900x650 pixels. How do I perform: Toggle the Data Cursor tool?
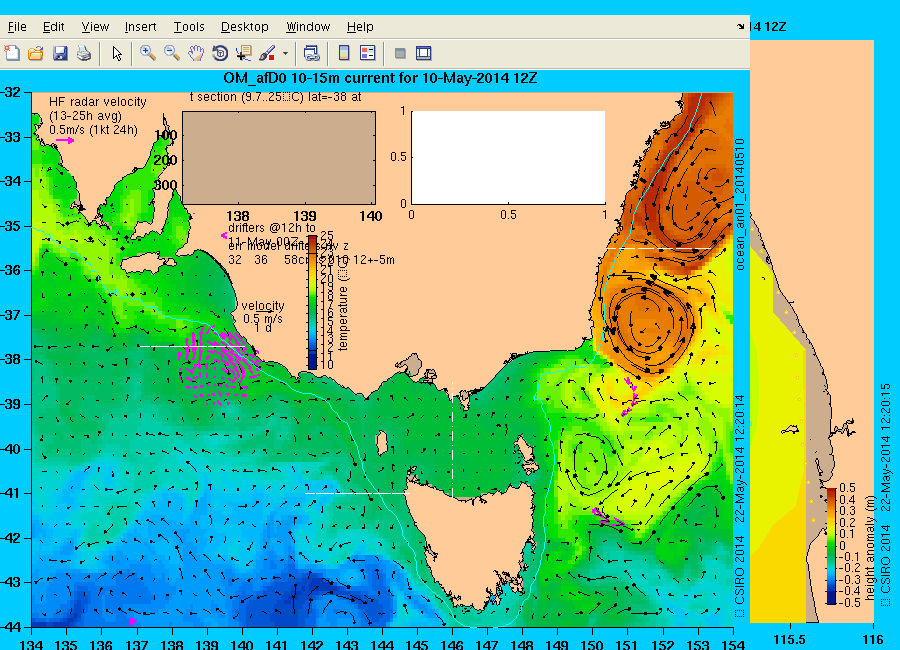click(x=244, y=53)
